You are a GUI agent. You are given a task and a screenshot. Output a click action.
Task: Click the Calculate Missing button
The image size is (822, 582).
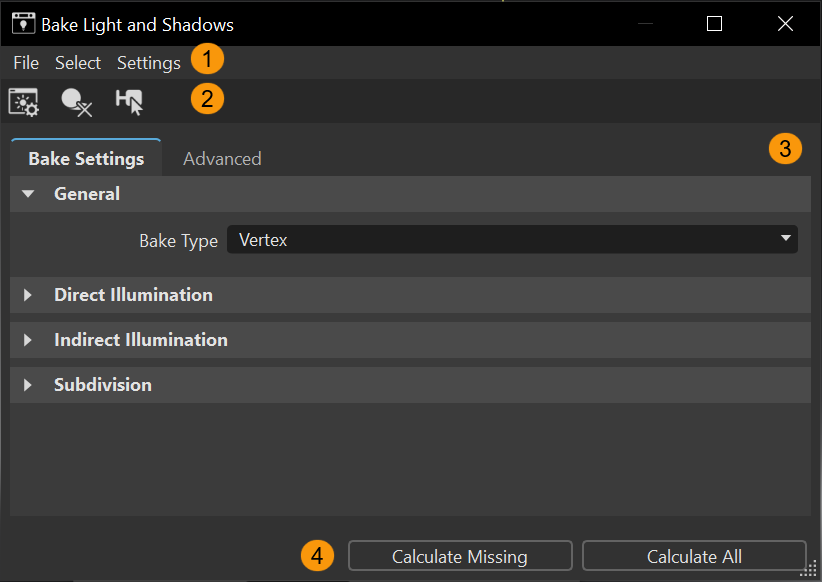[x=460, y=556]
